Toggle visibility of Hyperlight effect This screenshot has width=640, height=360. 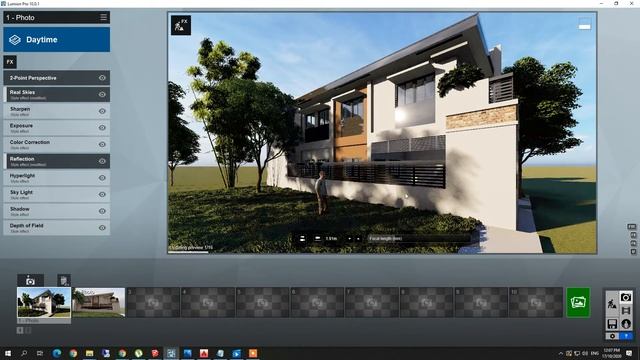coord(102,178)
